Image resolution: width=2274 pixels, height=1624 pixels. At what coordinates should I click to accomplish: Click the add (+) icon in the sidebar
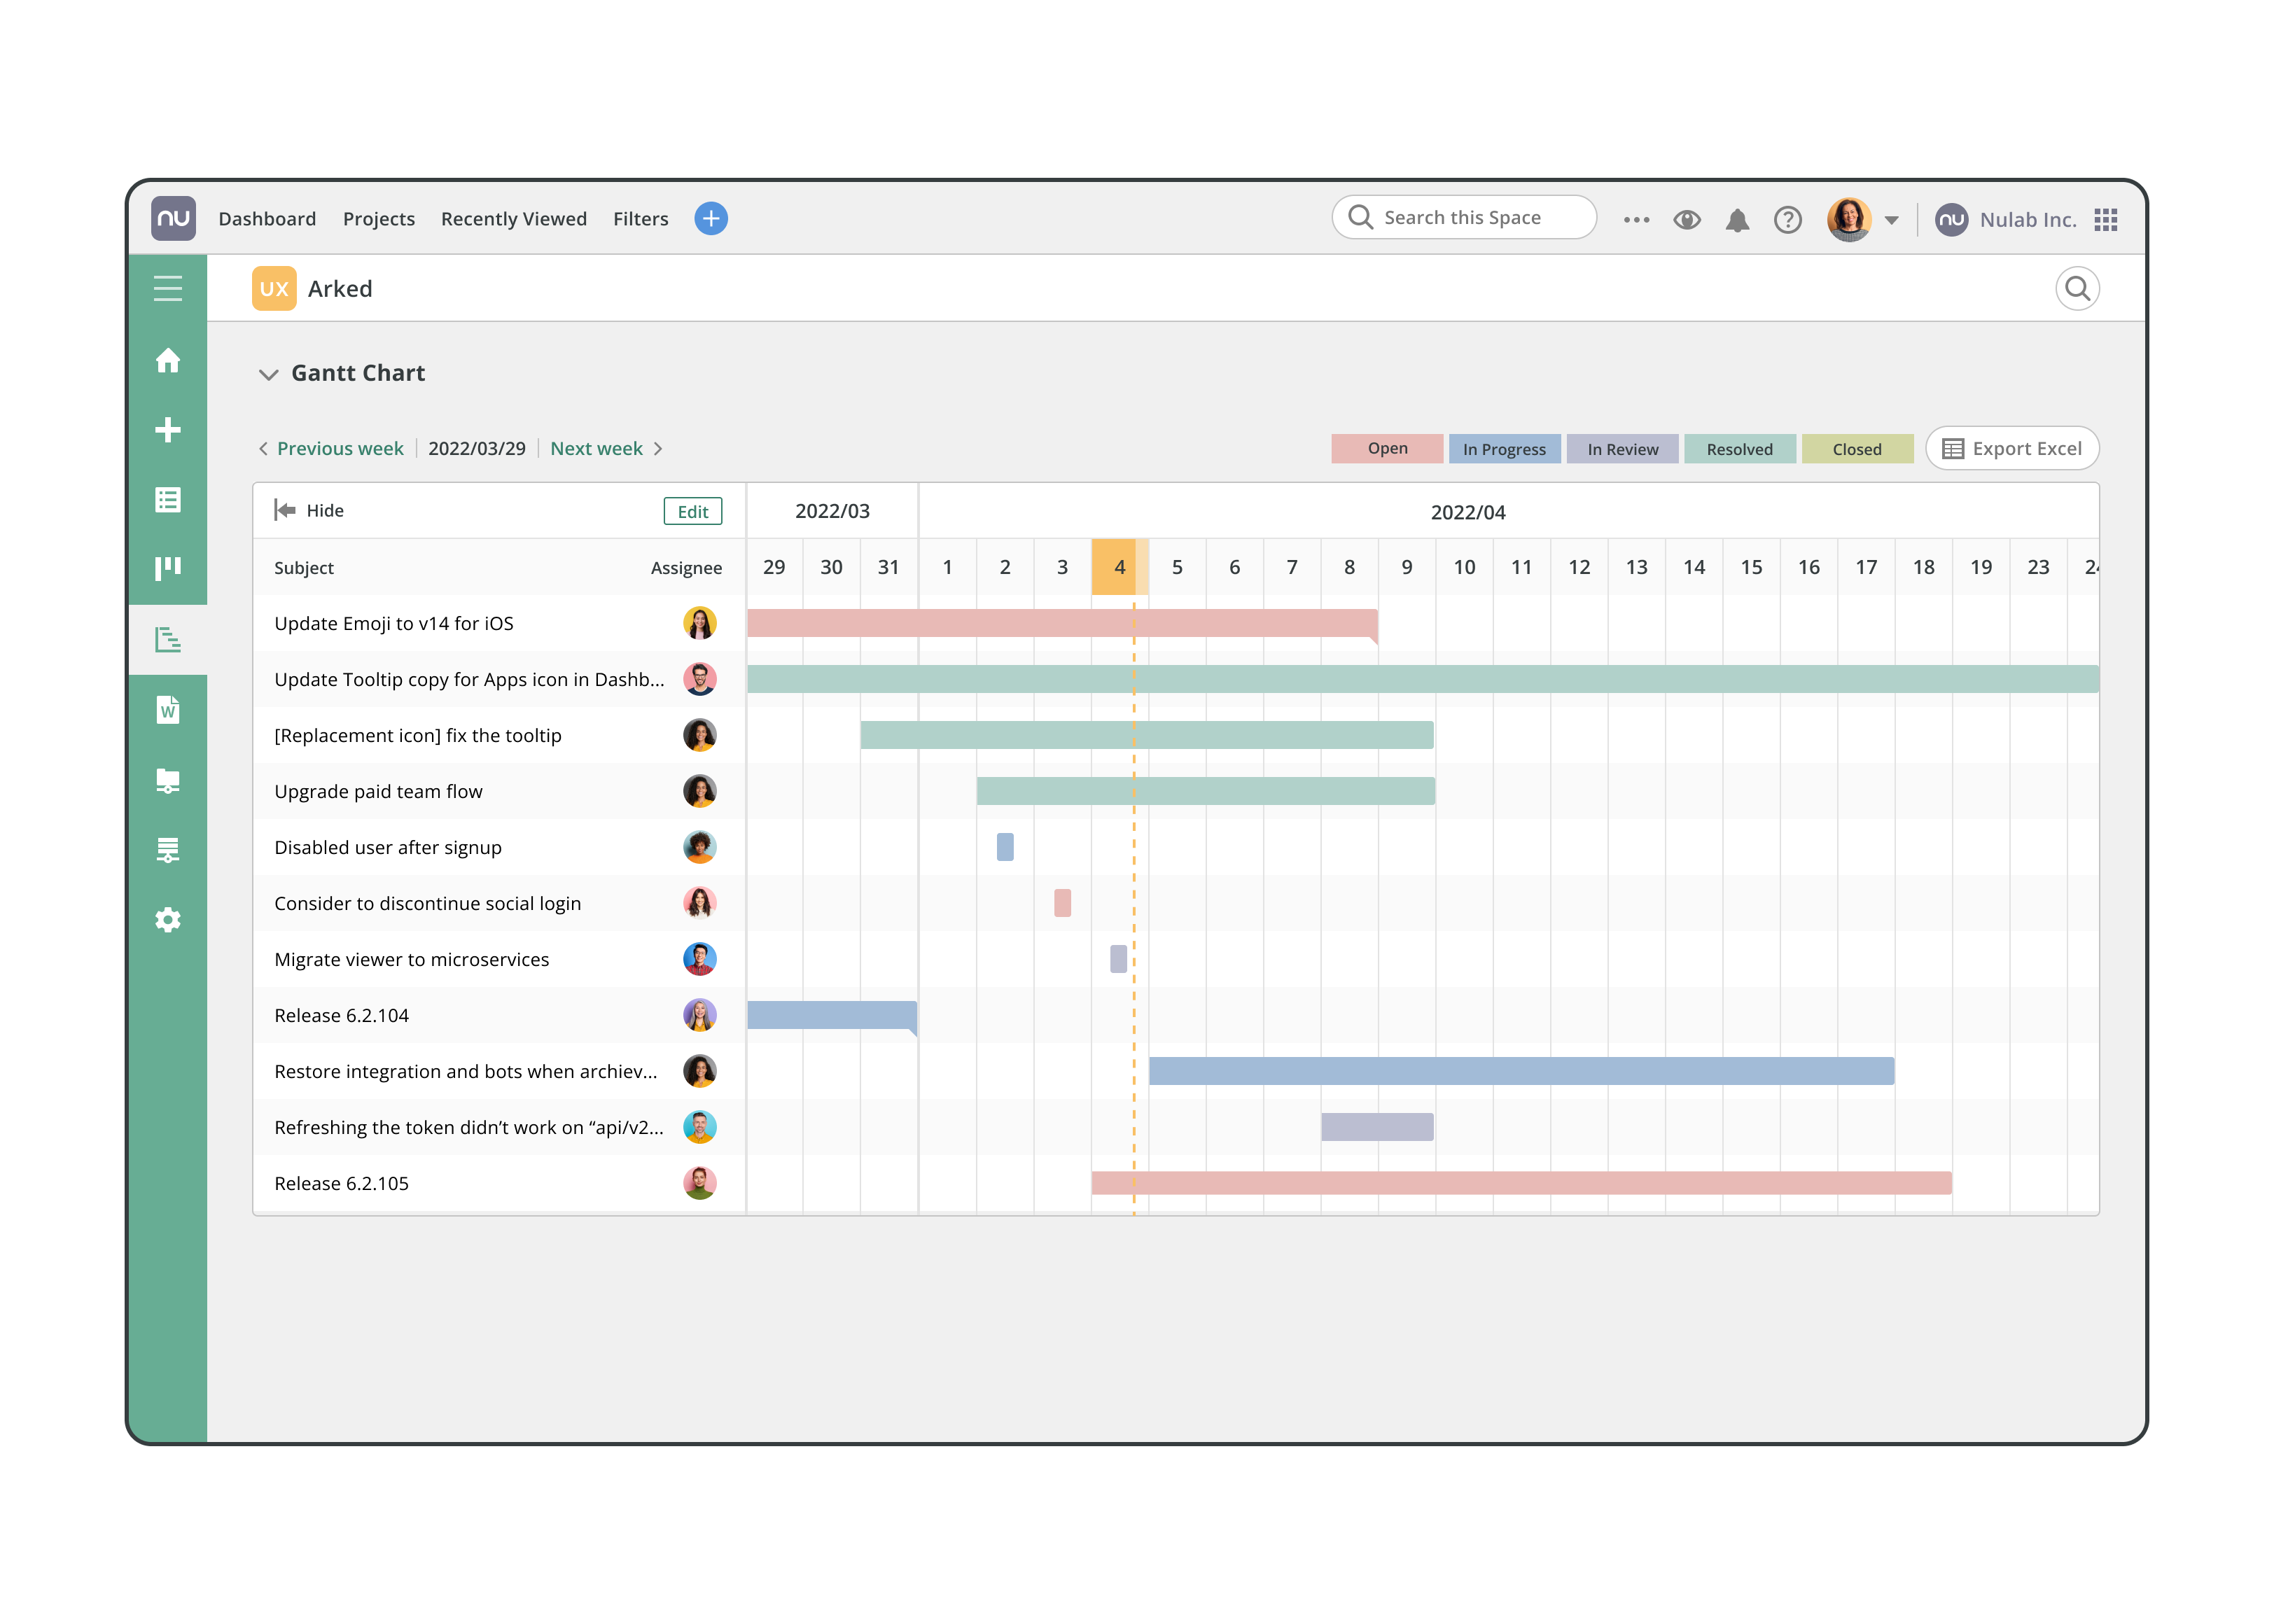click(168, 430)
